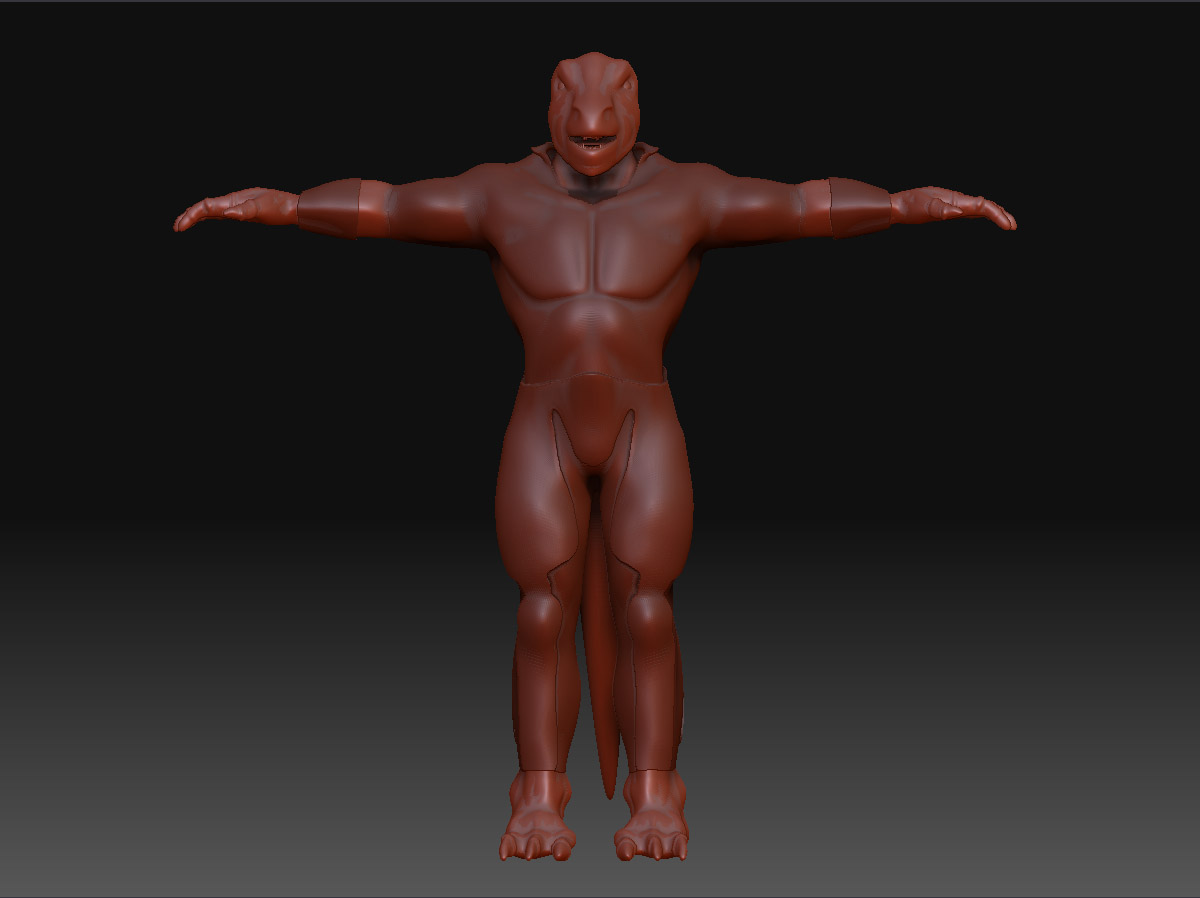Select the clawed foot away from the tail tip
1200x898 pixels.
click(538, 815)
